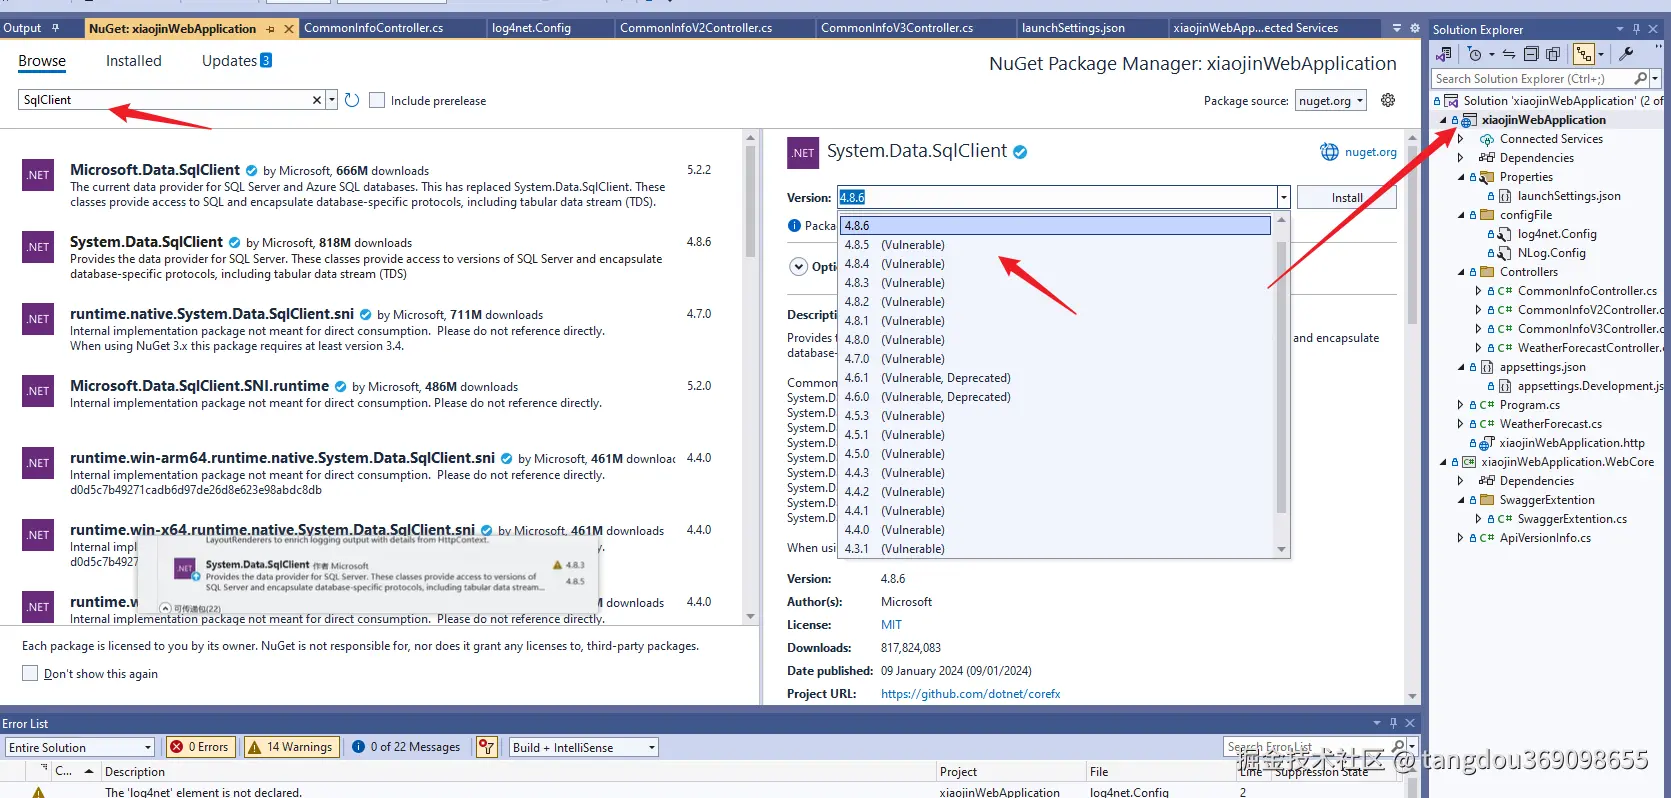Image resolution: width=1671 pixels, height=798 pixels.
Task: Open Build + IntelliSense dropdown
Action: tap(652, 747)
